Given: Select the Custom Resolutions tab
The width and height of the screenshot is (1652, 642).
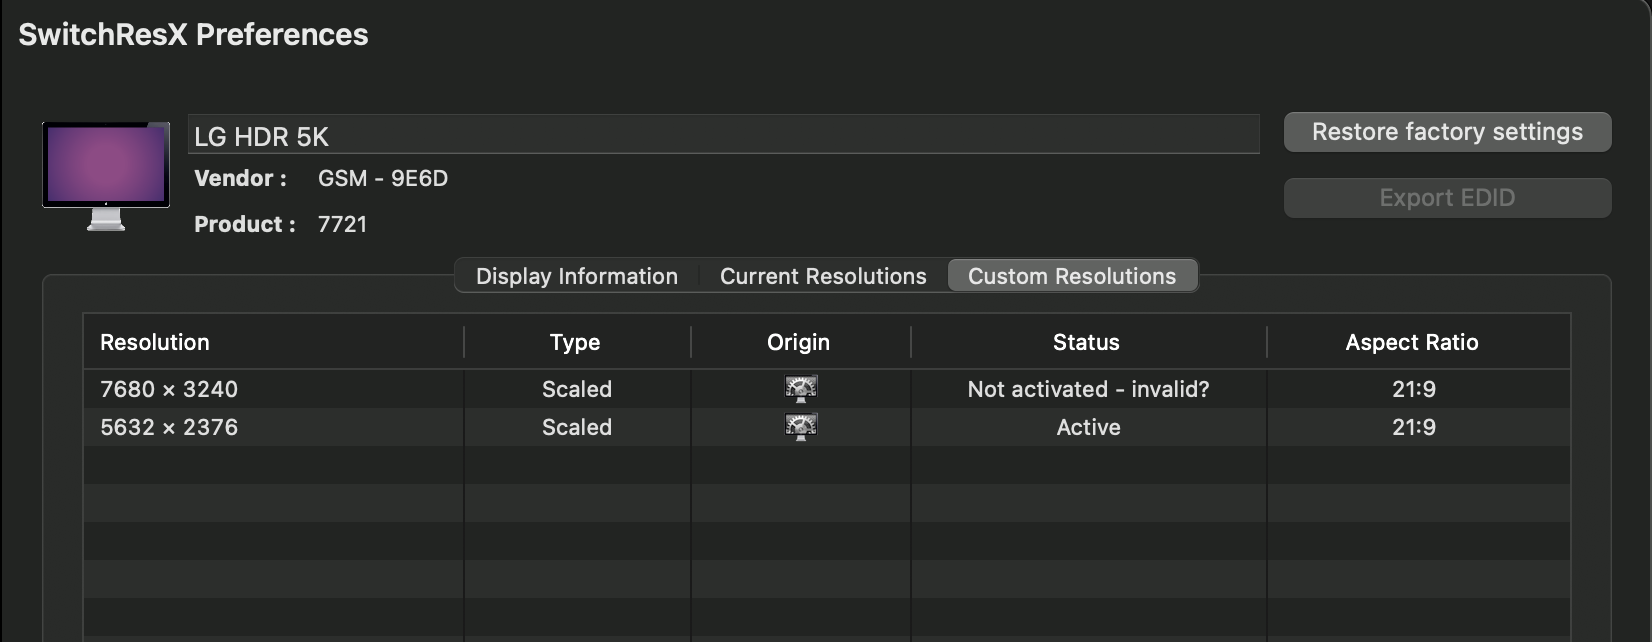Looking at the screenshot, I should 1072,276.
